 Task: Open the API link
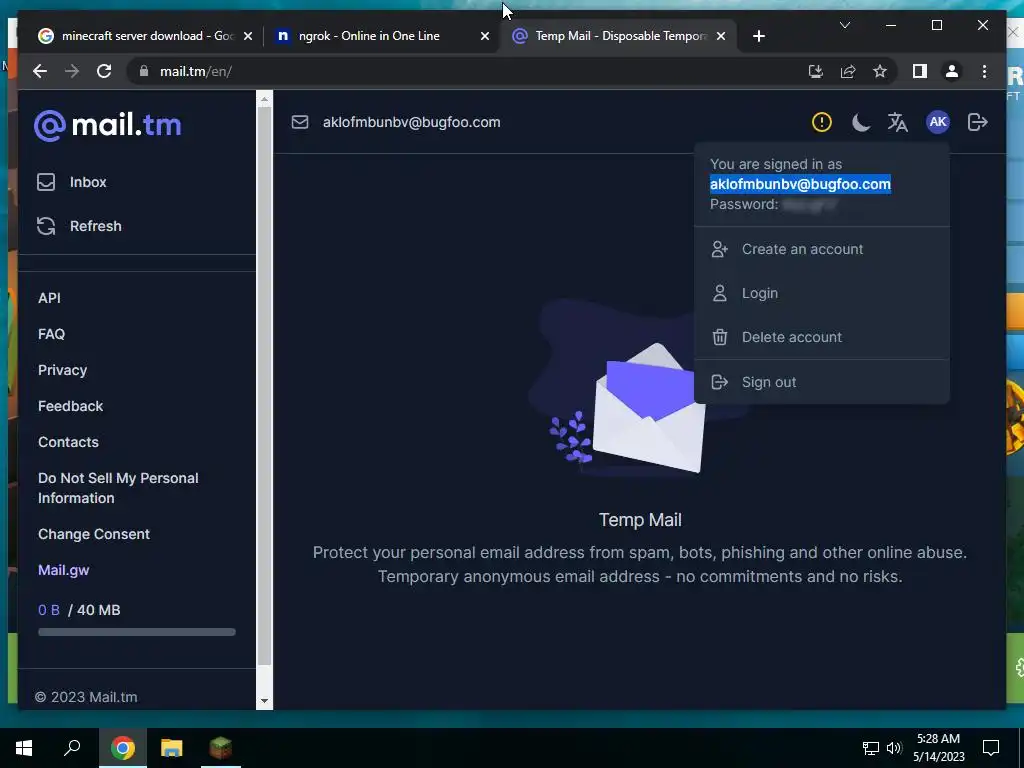(x=49, y=298)
